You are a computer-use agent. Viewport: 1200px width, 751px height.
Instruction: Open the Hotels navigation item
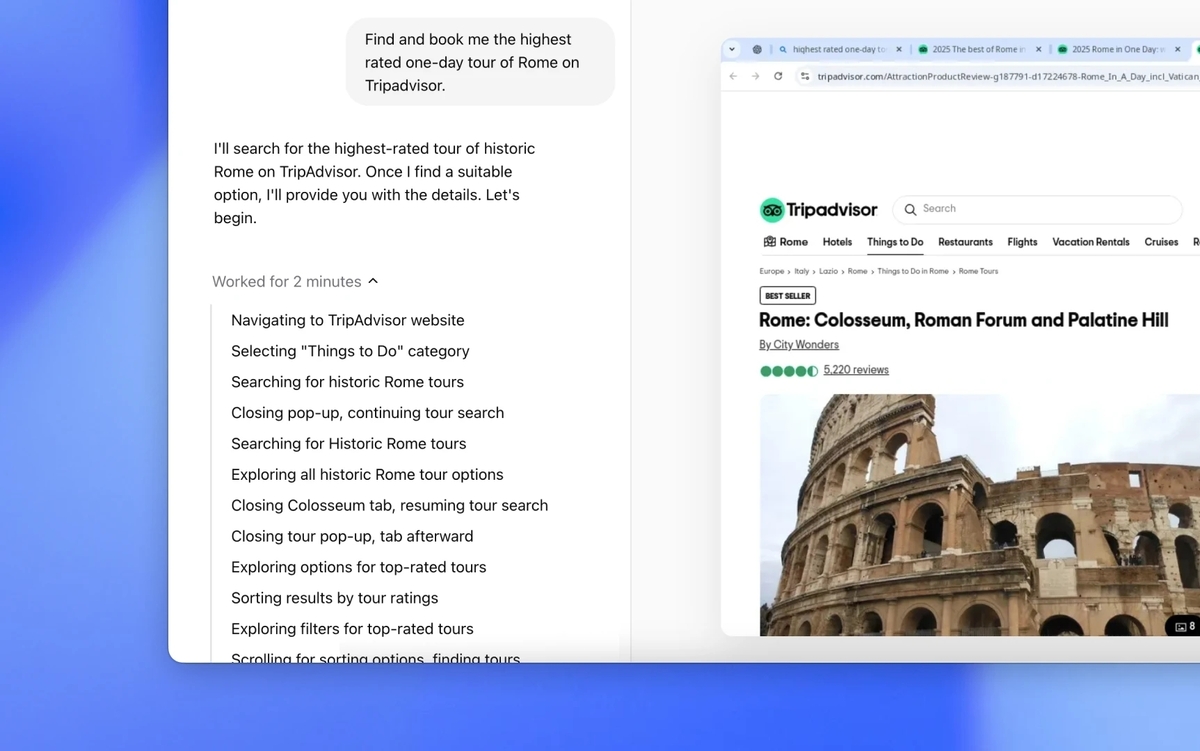pyautogui.click(x=837, y=242)
